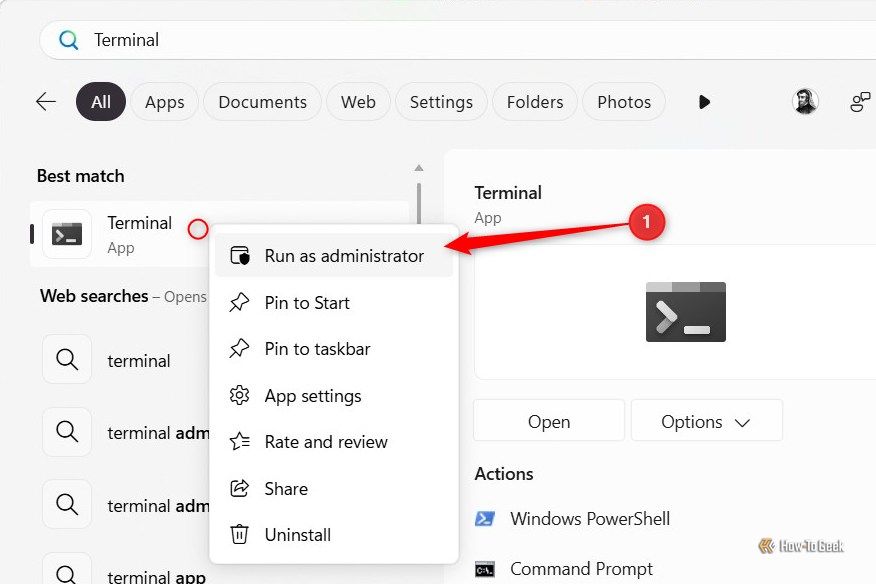The height and width of the screenshot is (584, 876).
Task: Choose Uninstall from the context menu
Action: 334,535
